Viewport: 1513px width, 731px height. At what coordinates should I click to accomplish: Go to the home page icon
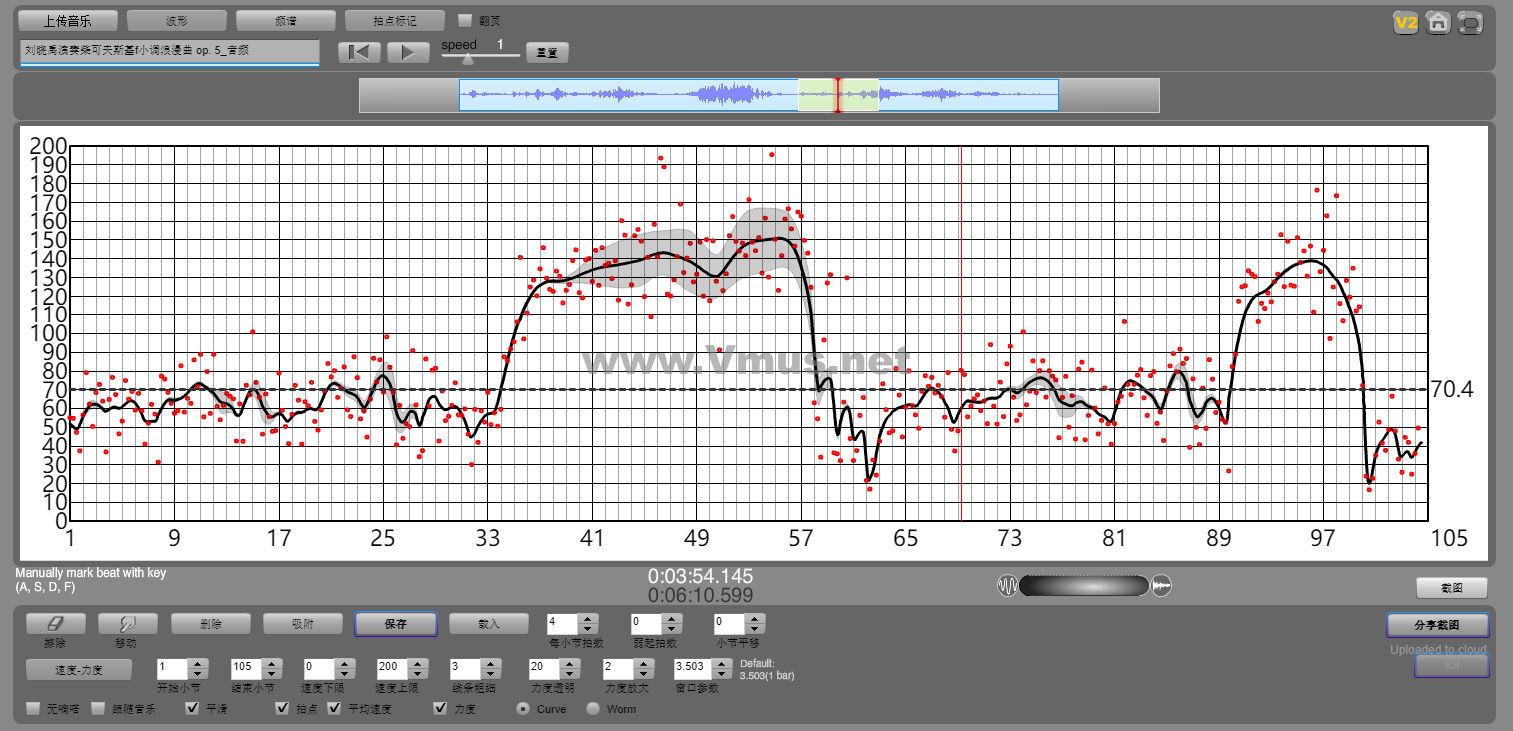pyautogui.click(x=1438, y=22)
